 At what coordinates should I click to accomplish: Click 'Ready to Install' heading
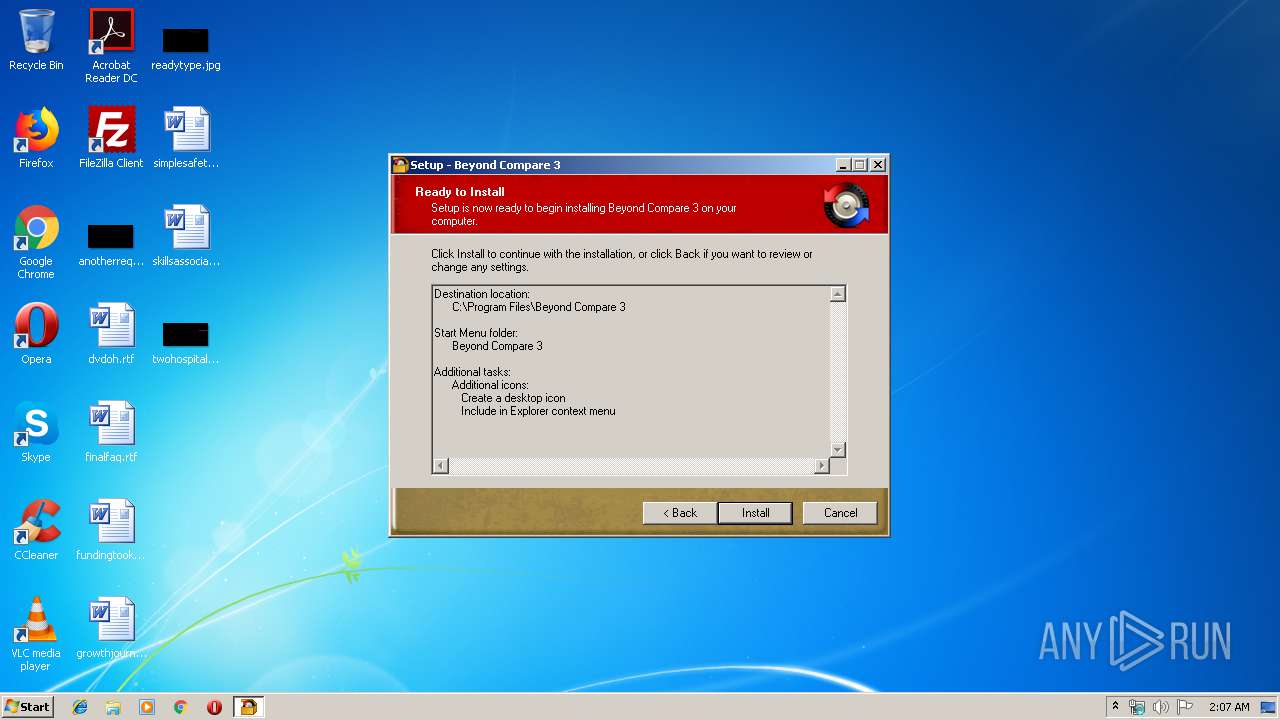point(460,192)
